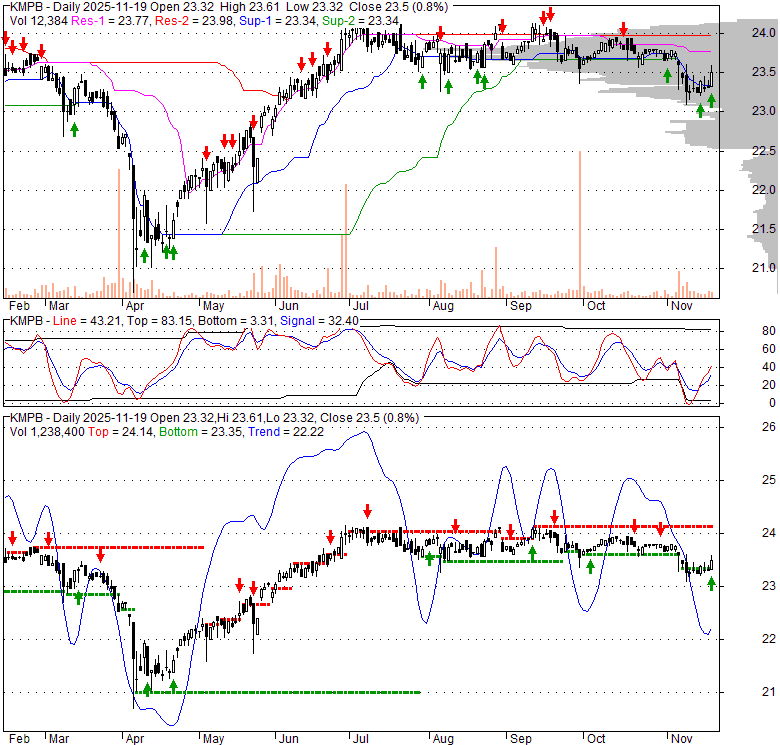Image resolution: width=780 pixels, height=745 pixels.
Task: Click 'May' on the top chart date axis
Action: coord(213,306)
